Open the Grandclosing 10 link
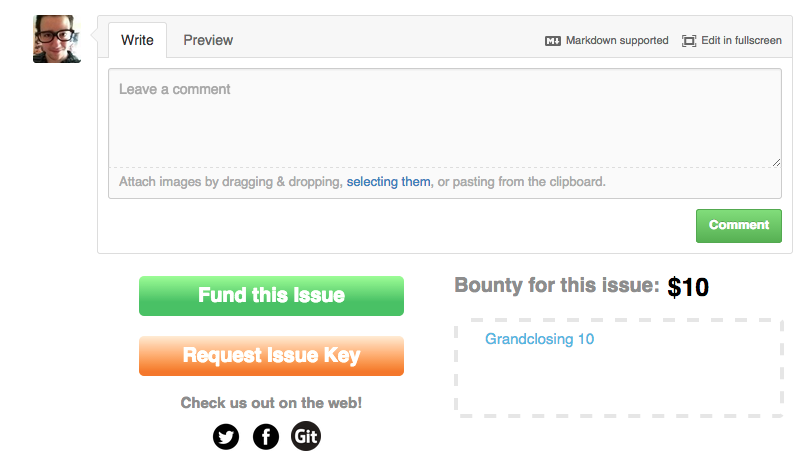Screen dimensions: 806x476 [540, 339]
